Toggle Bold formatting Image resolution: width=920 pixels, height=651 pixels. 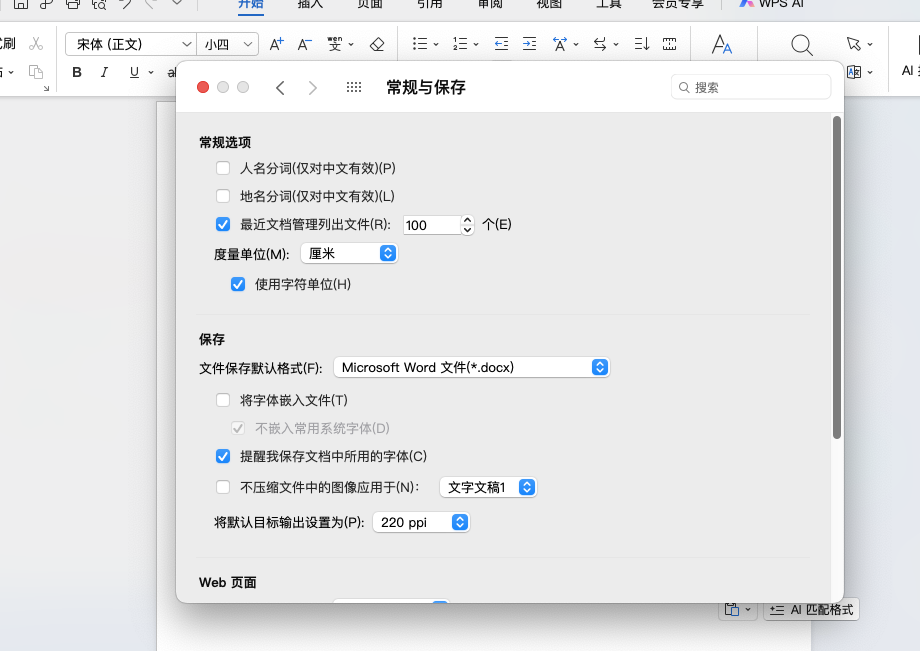(77, 72)
